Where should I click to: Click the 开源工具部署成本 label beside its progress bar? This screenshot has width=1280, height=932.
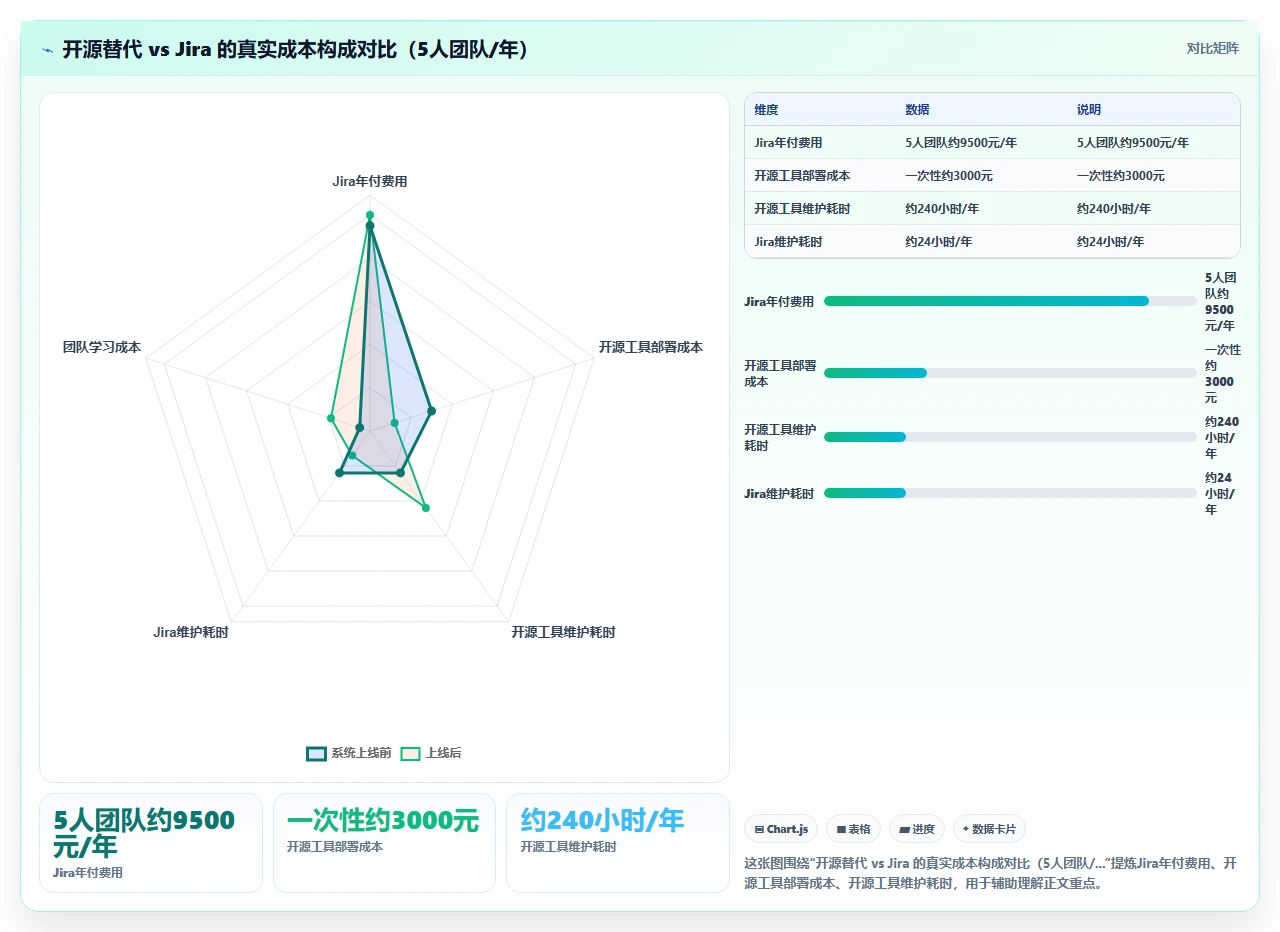click(x=780, y=373)
